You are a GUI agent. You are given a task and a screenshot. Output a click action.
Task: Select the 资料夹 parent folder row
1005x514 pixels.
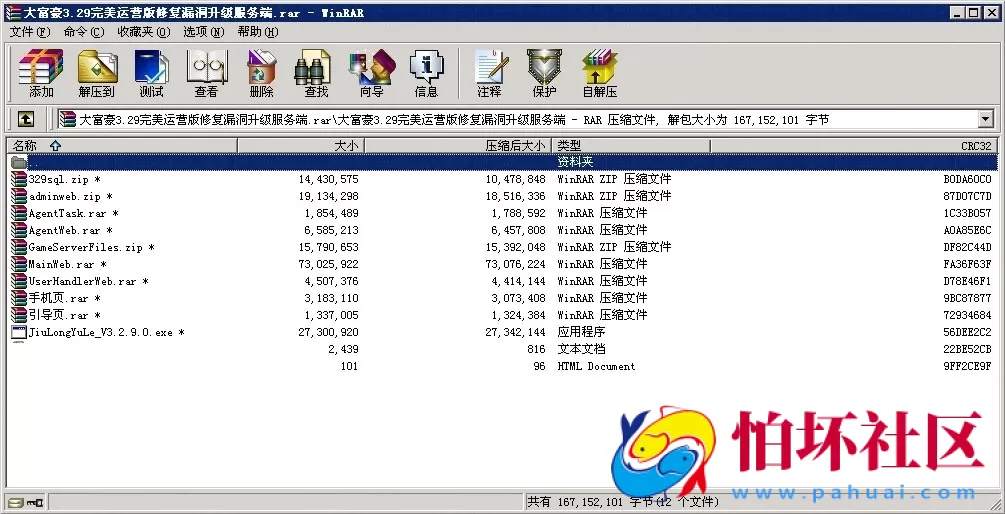click(x=502, y=162)
